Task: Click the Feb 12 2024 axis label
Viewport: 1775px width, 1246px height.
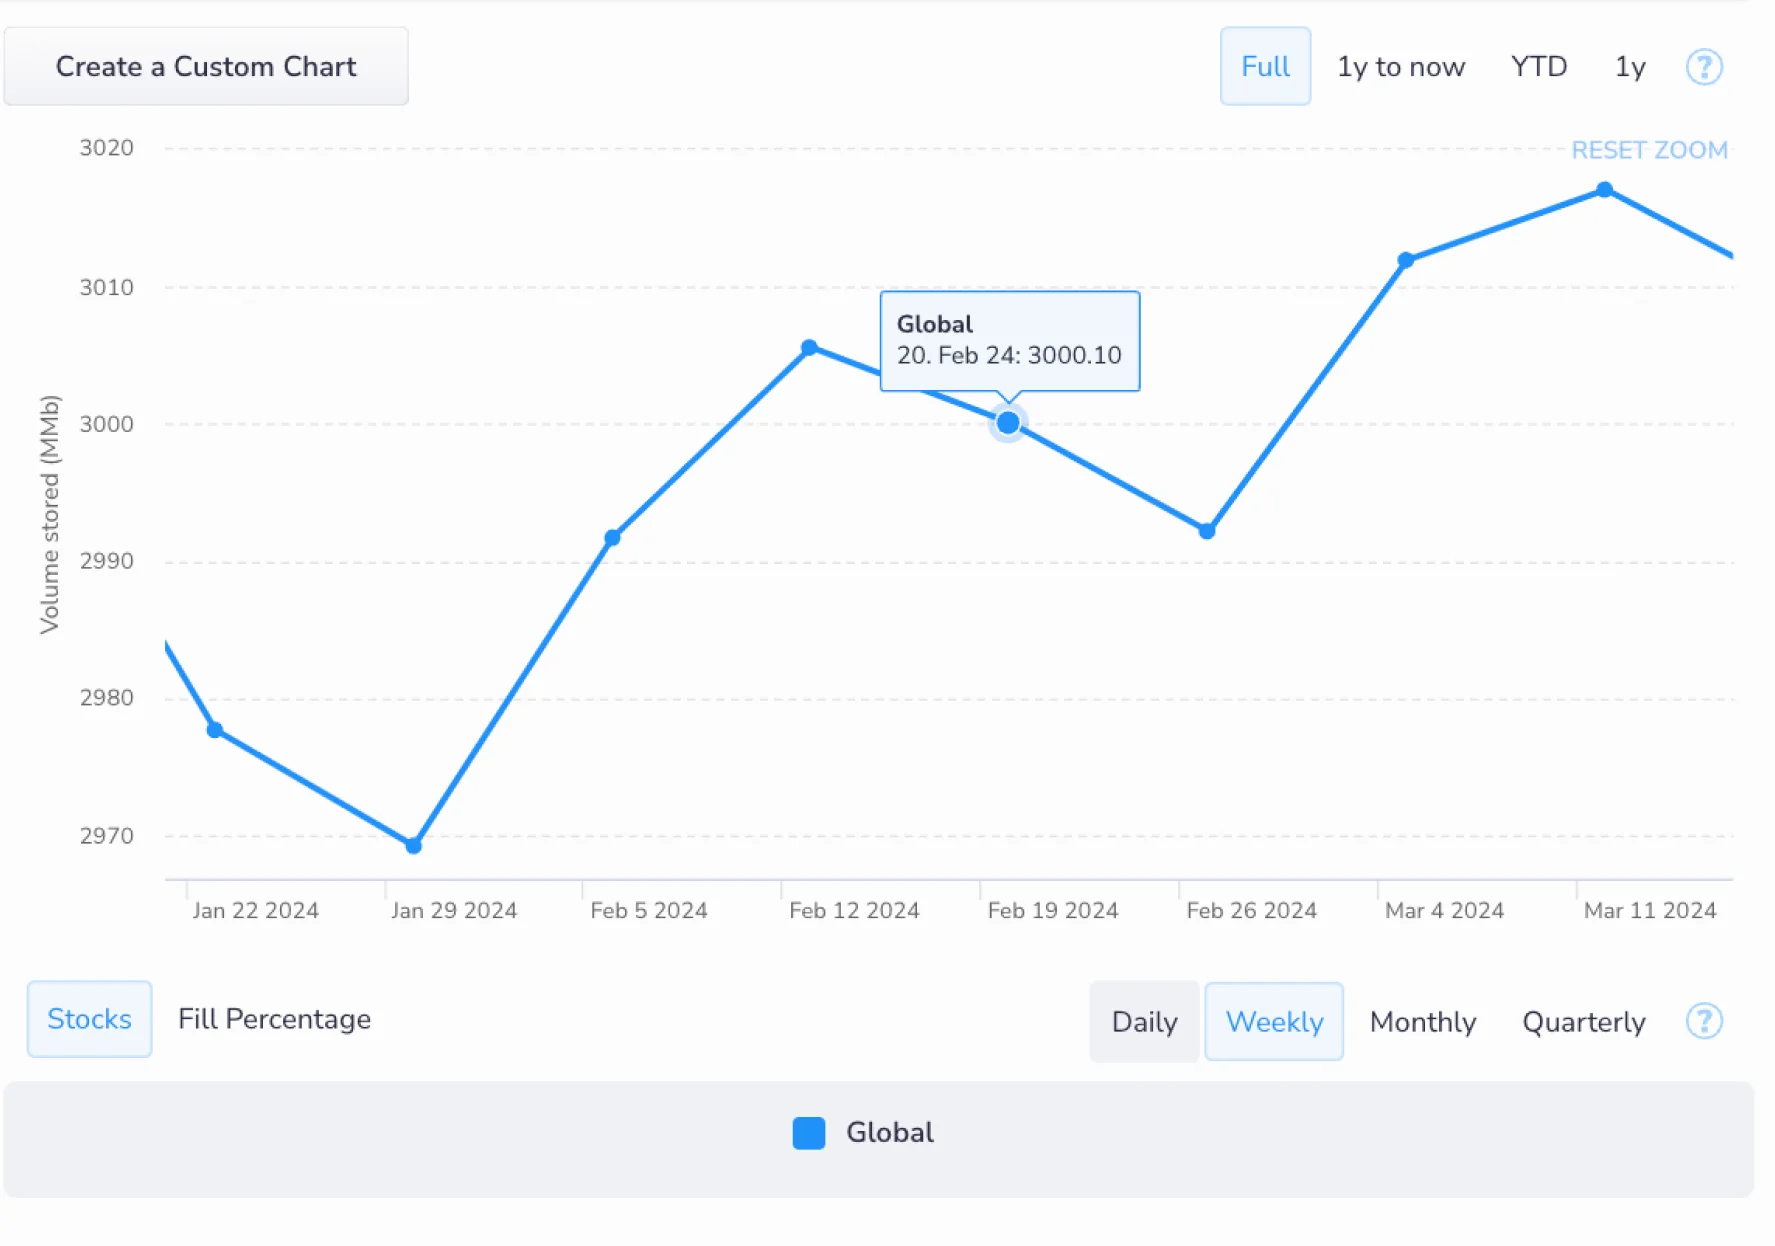Action: 854,910
